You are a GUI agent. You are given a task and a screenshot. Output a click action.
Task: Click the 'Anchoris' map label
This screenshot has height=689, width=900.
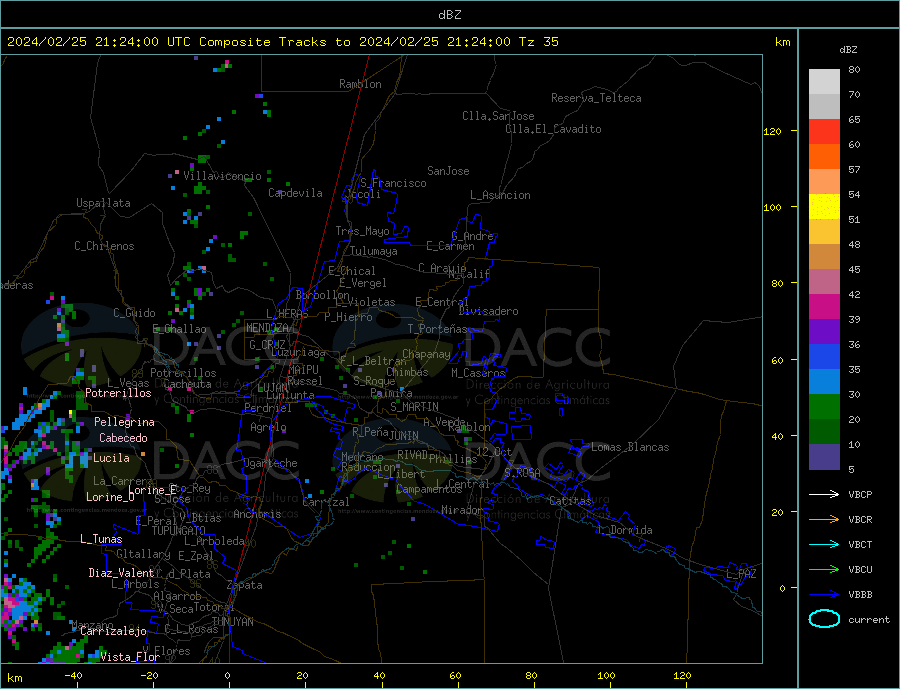point(257,514)
